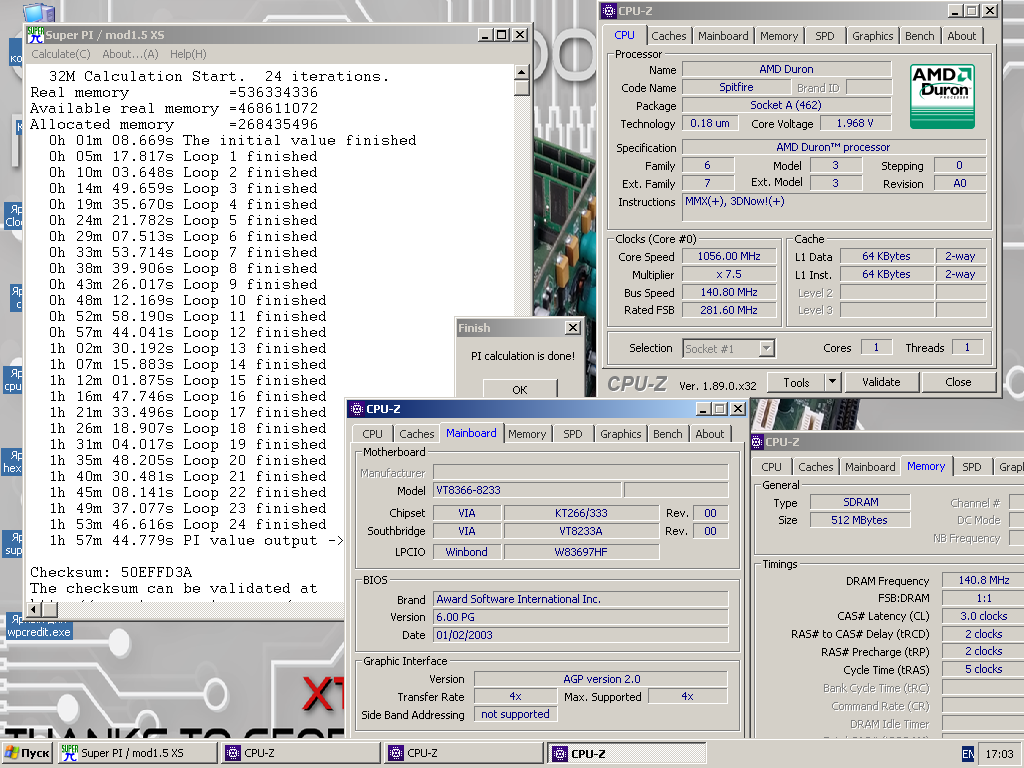Switch to Caches tab in top CPU-Z window
The height and width of the screenshot is (768, 1024).
click(x=669, y=36)
